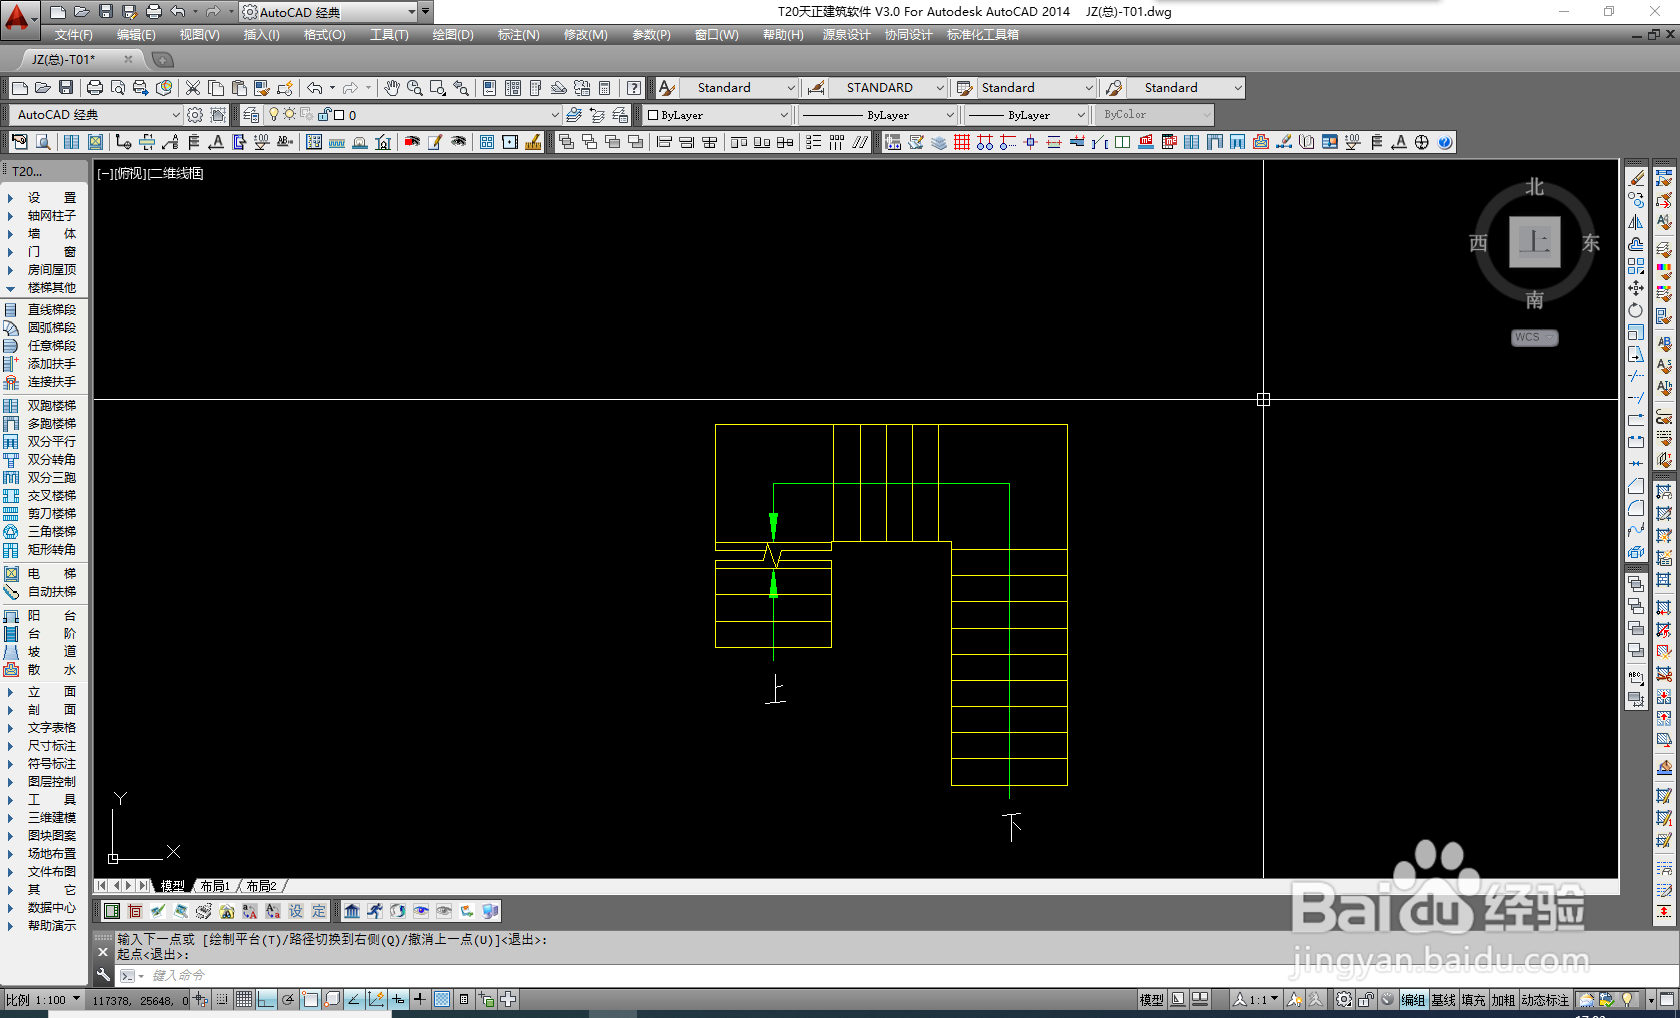Click the Rotate tool in the modify toolbar
The image size is (1680, 1018).
click(x=1636, y=310)
